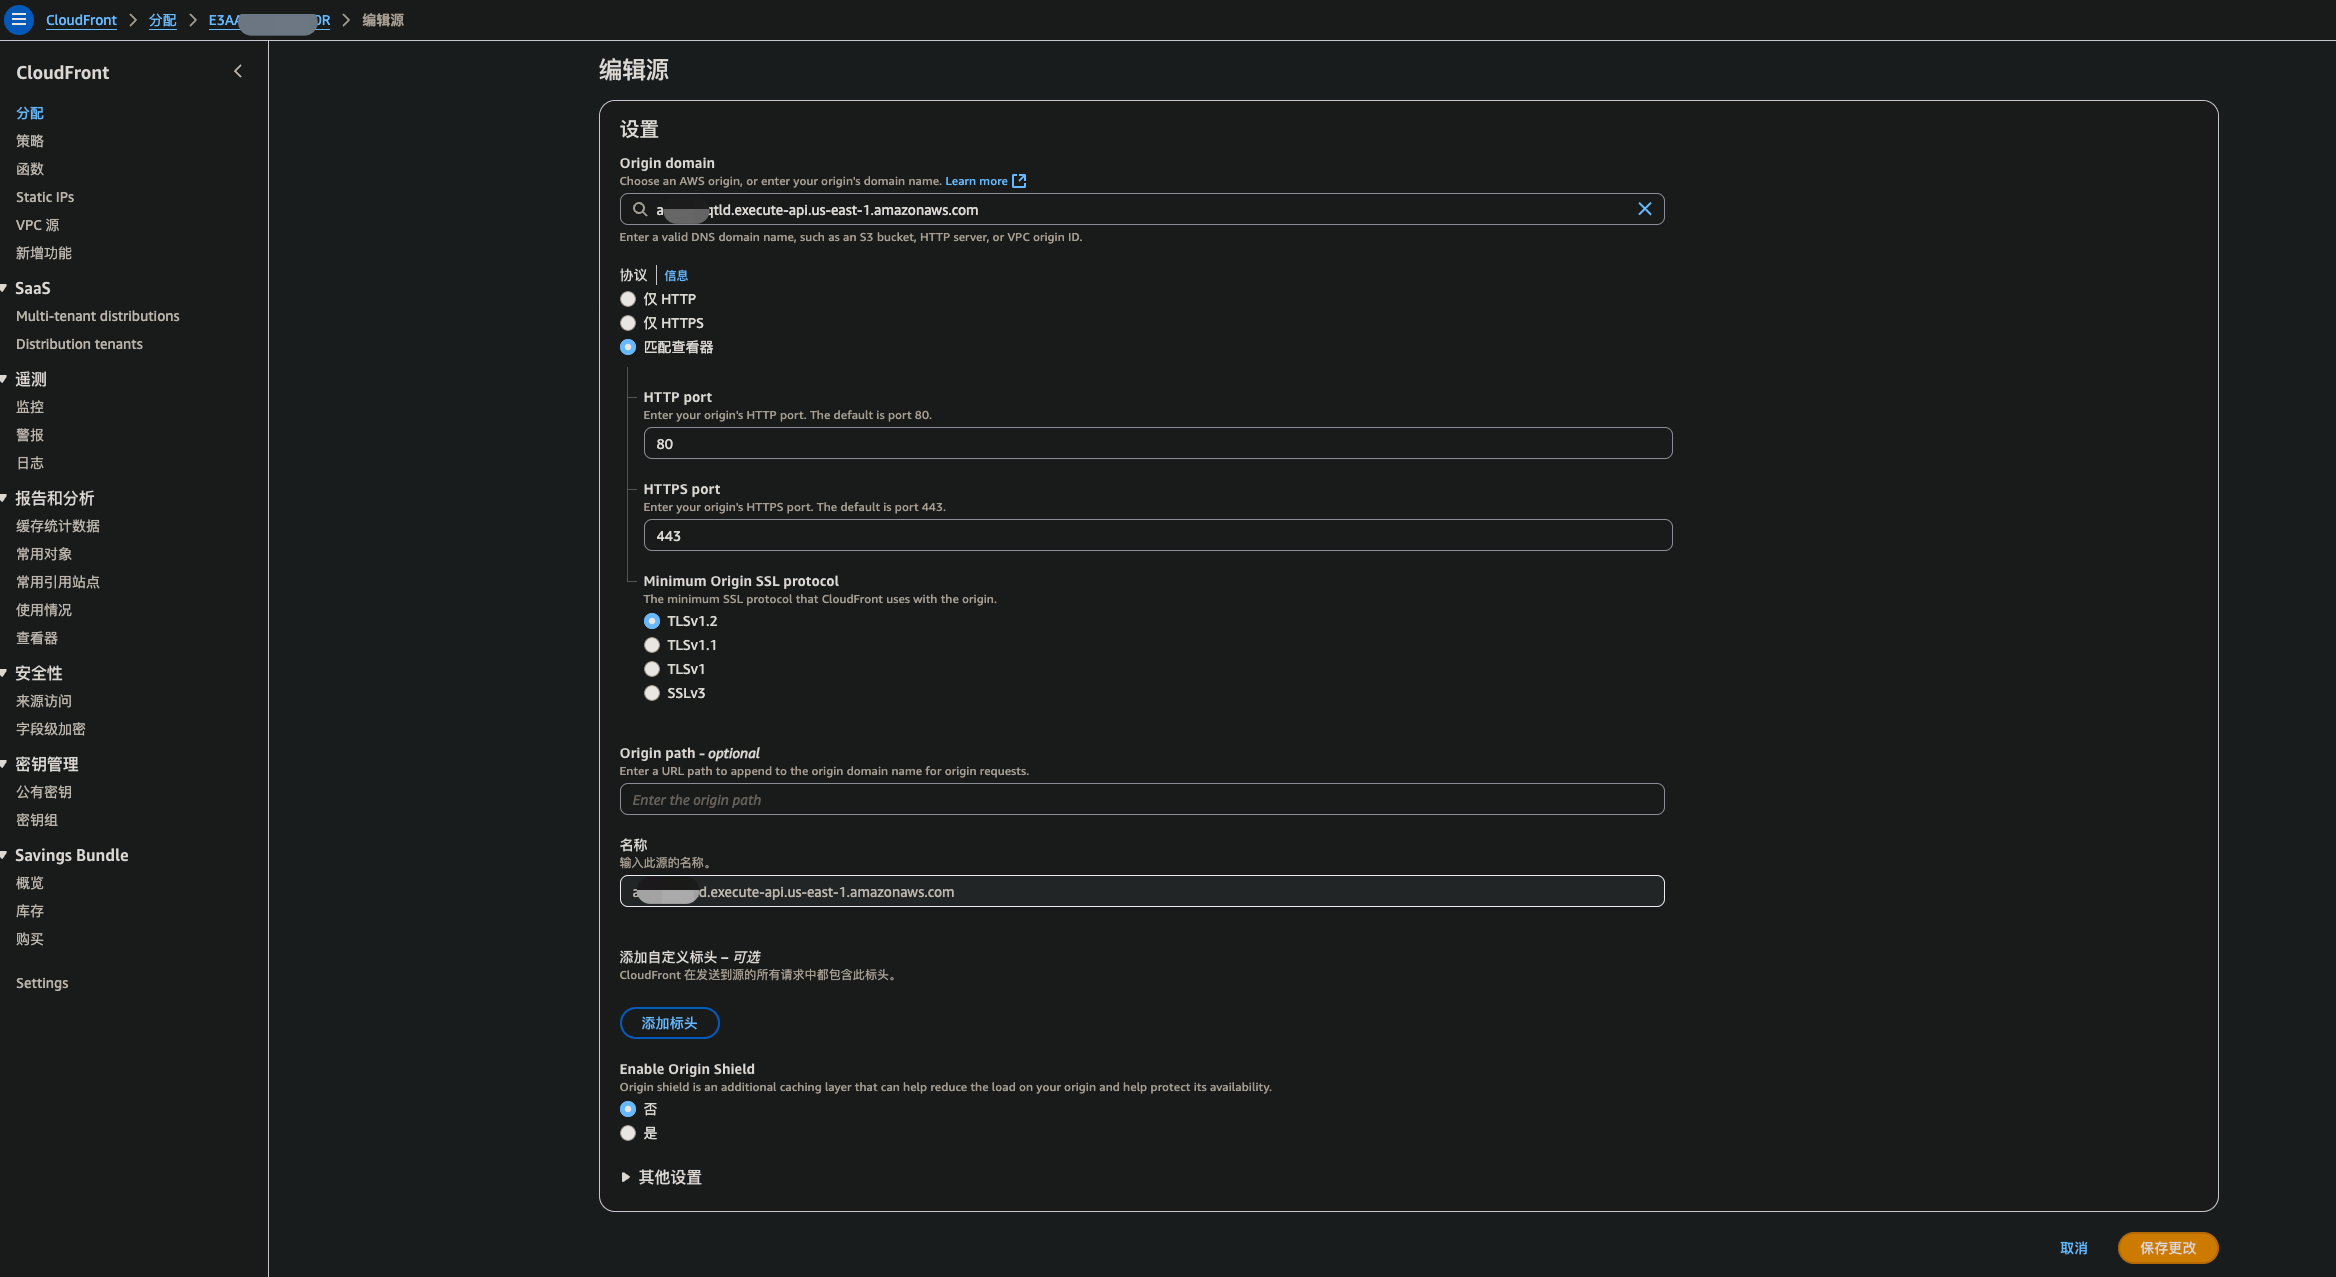Select the 匹配查看器 protocol radio button
The height and width of the screenshot is (1277, 2336).
pyautogui.click(x=628, y=347)
